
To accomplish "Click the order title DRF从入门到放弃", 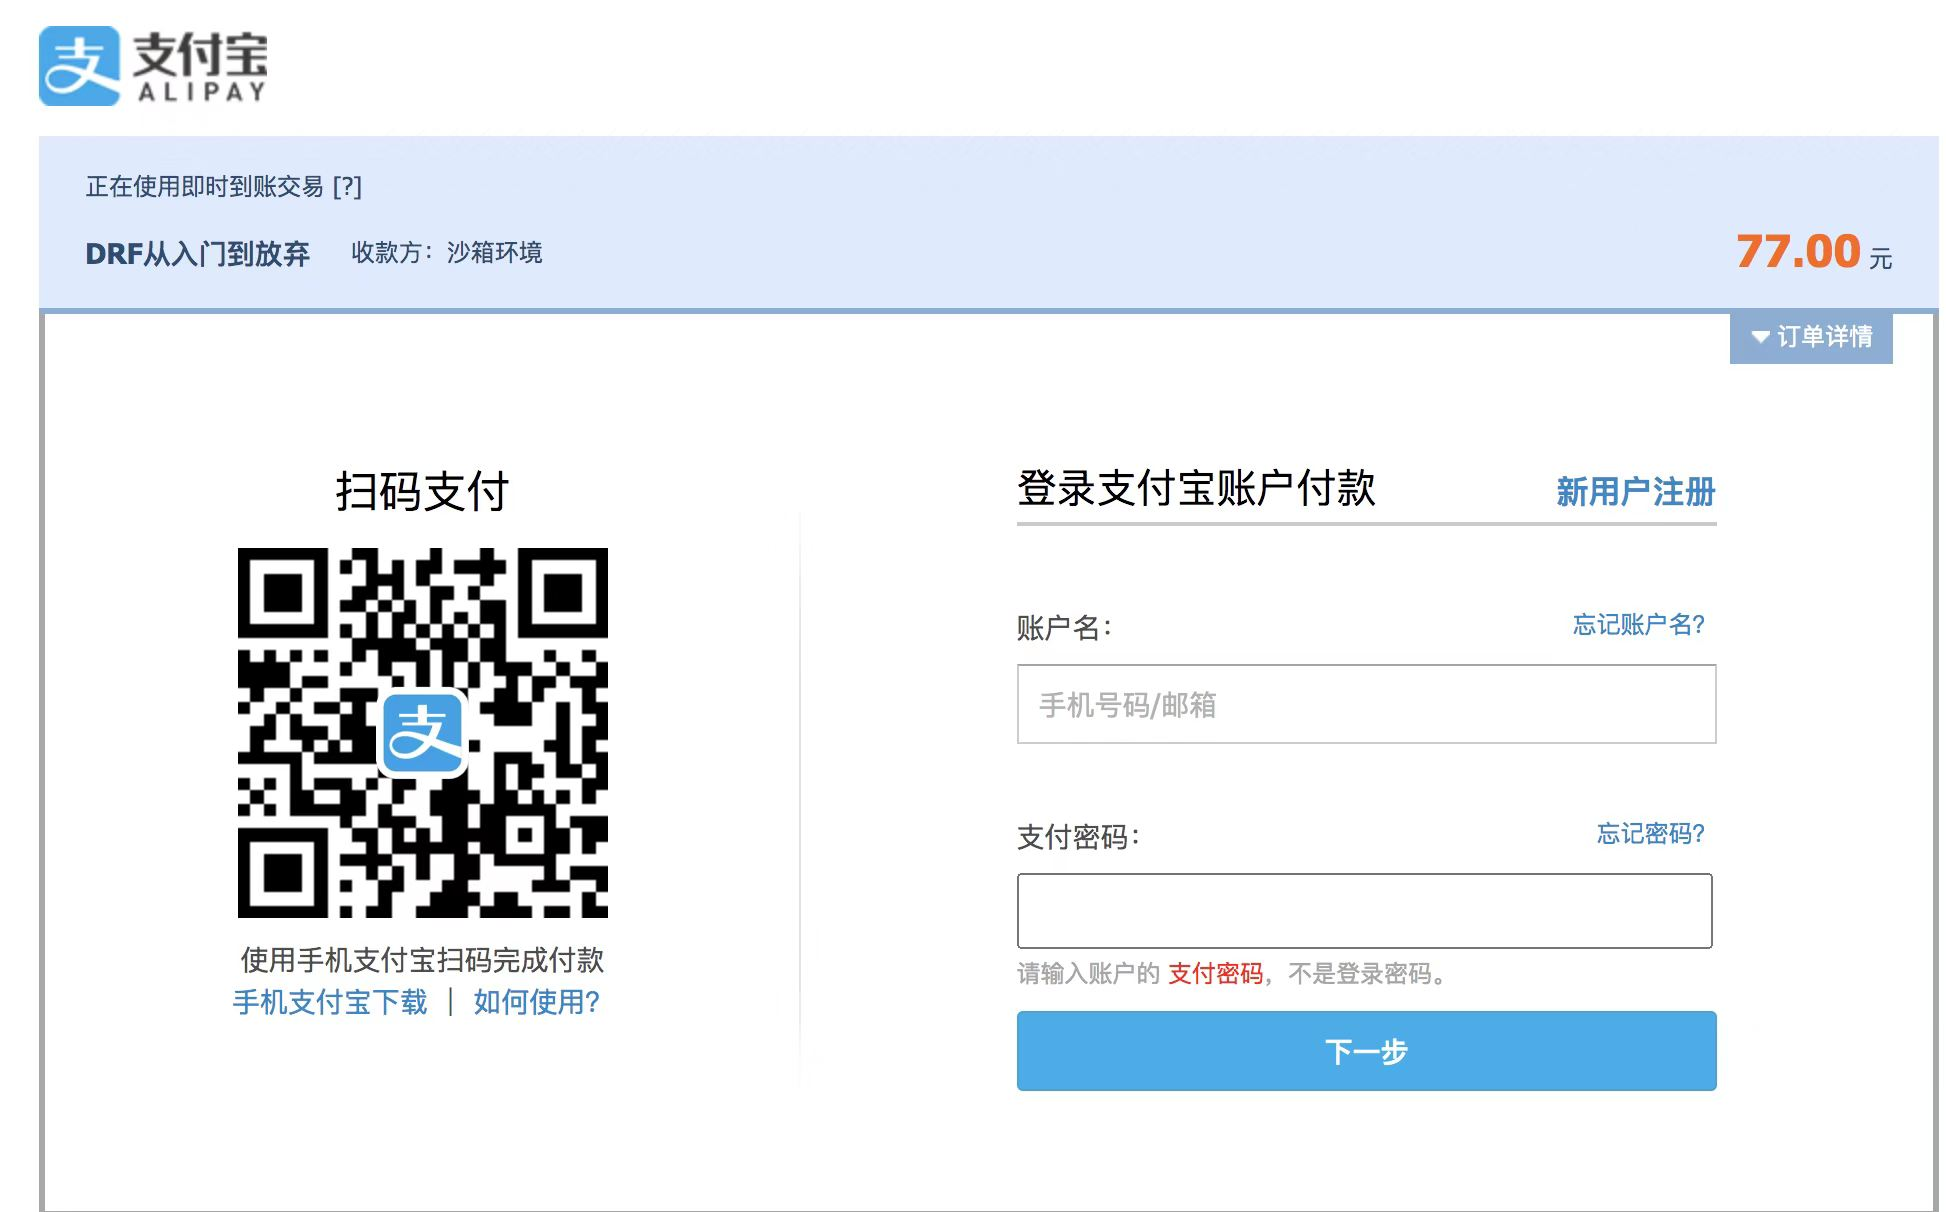I will (x=198, y=254).
